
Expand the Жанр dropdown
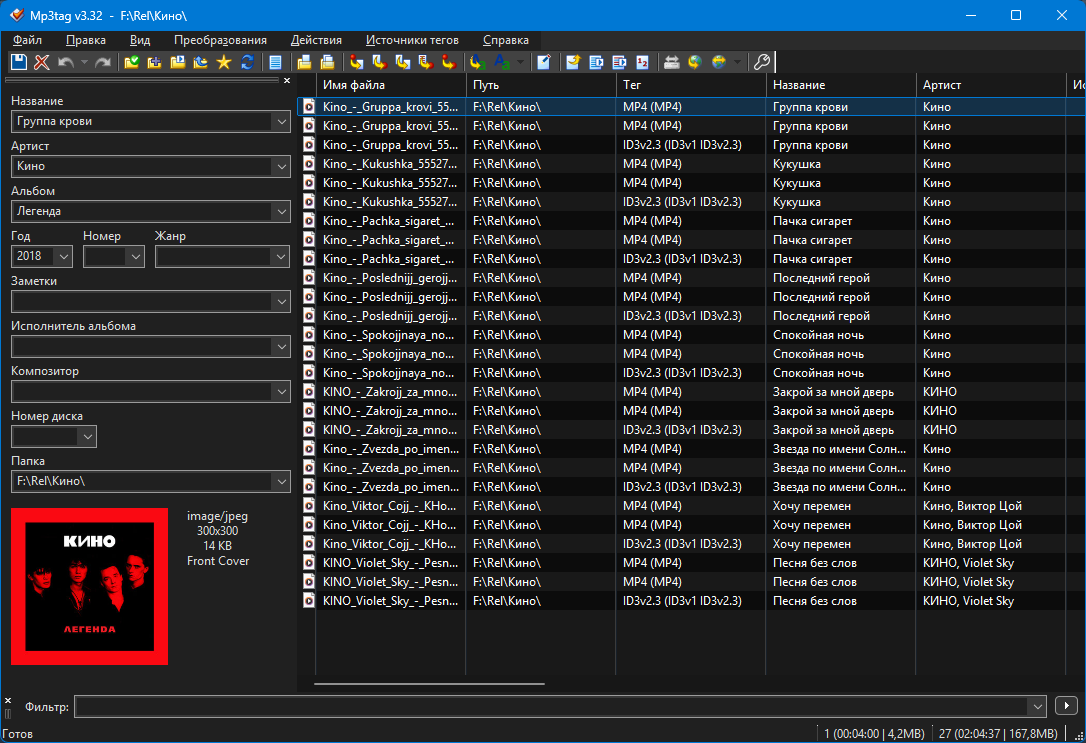[279, 257]
